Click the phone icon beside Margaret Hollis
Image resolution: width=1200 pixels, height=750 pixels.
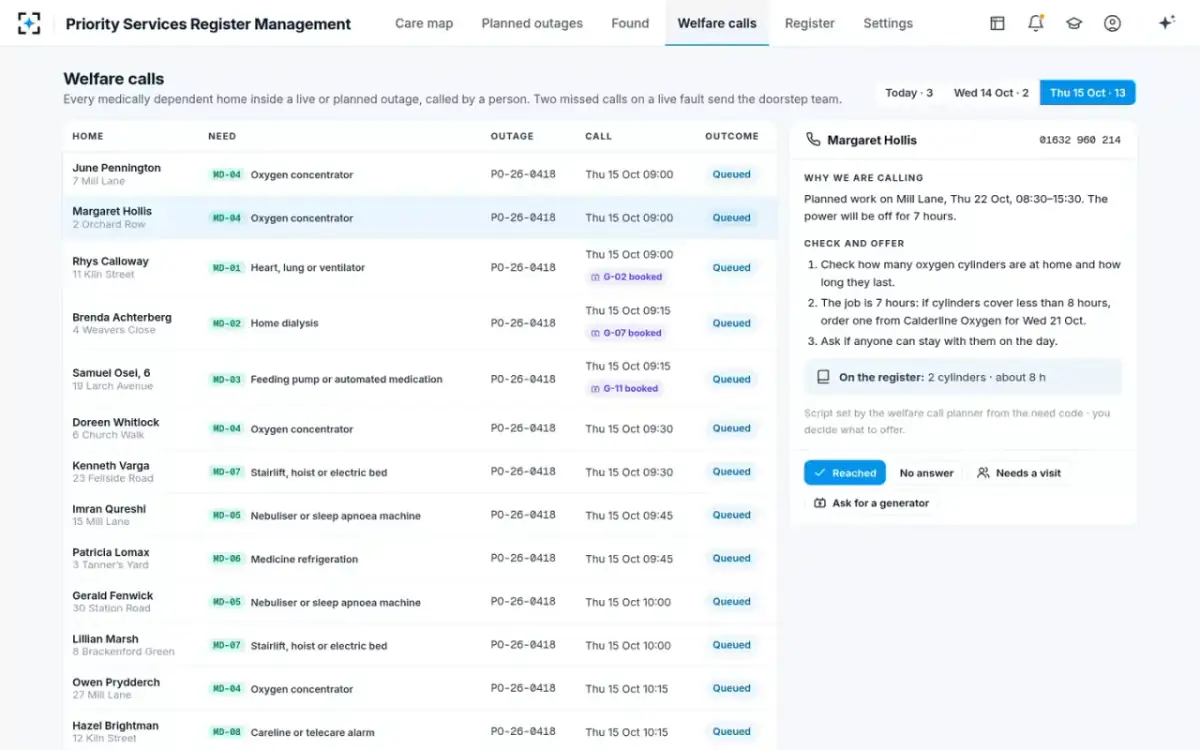click(x=813, y=140)
